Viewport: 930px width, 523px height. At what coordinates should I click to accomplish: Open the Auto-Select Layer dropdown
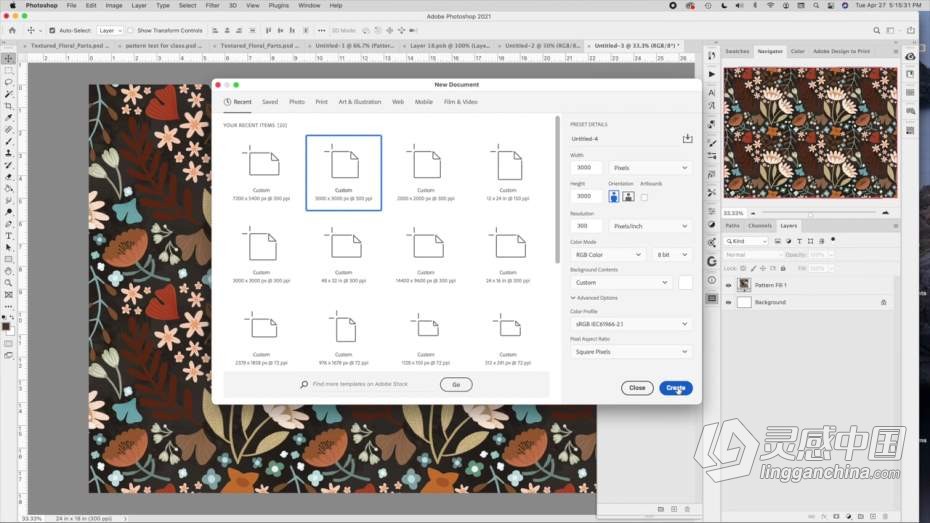(110, 30)
